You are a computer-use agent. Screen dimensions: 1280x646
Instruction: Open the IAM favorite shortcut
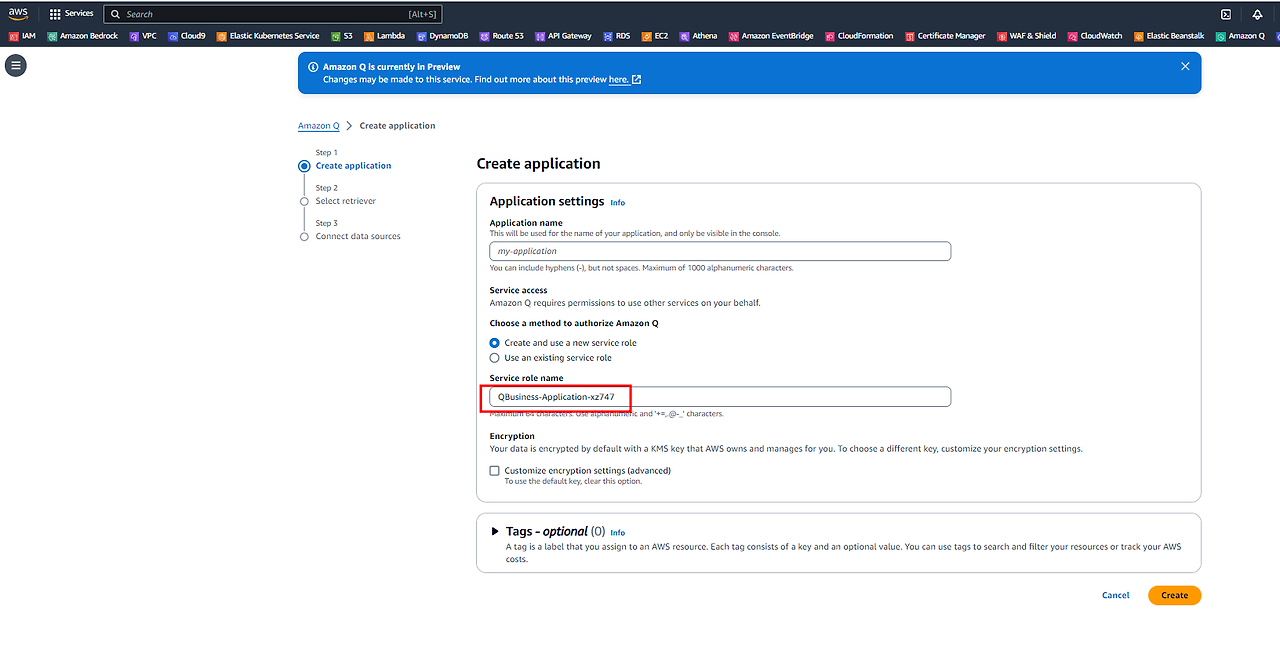click(22, 36)
